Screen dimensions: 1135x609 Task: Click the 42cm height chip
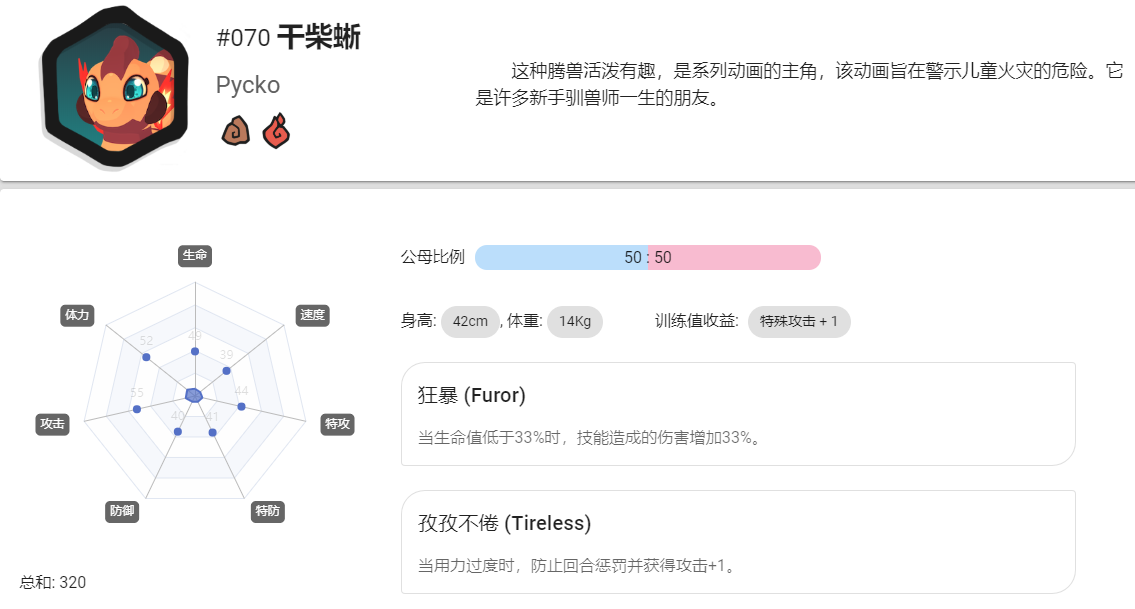(x=471, y=322)
